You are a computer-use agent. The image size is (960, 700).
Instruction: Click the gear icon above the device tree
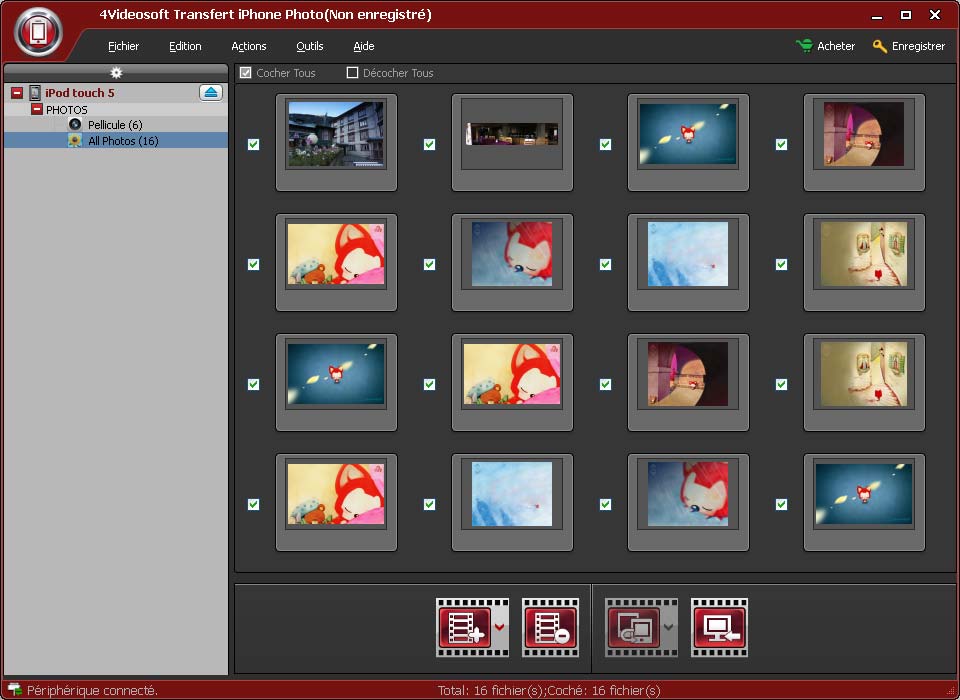pyautogui.click(x=116, y=73)
